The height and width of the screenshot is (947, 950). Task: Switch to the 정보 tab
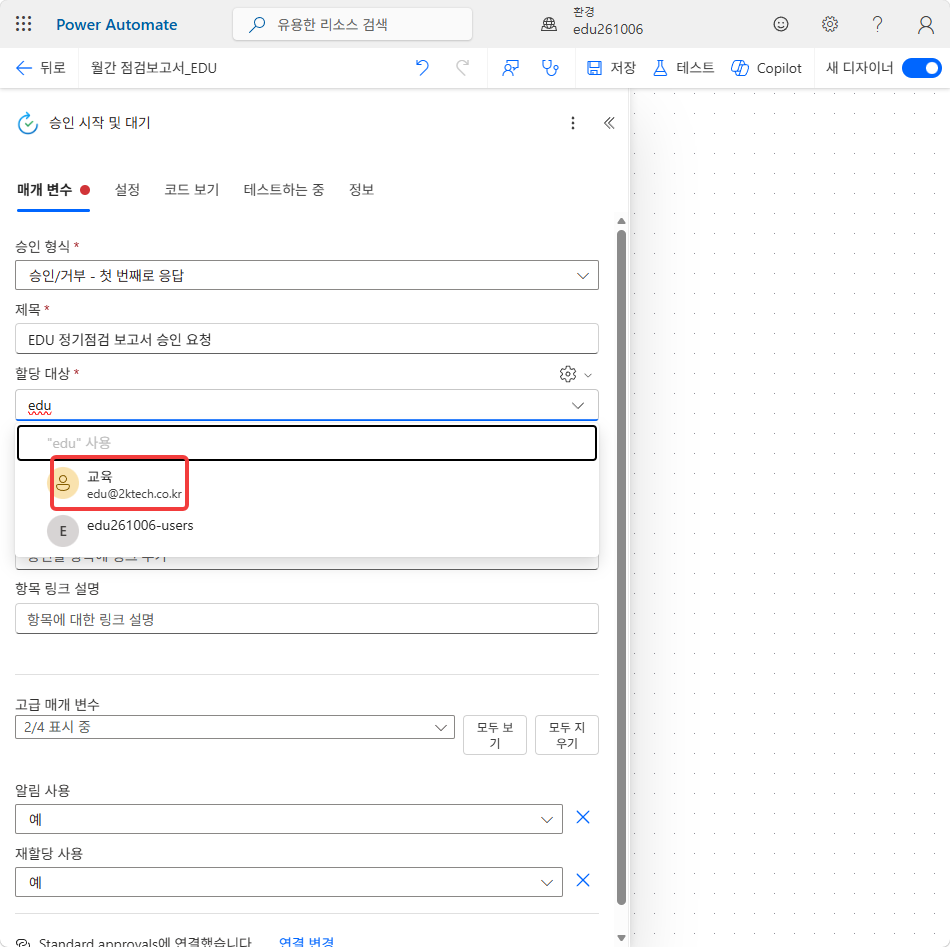coord(361,190)
